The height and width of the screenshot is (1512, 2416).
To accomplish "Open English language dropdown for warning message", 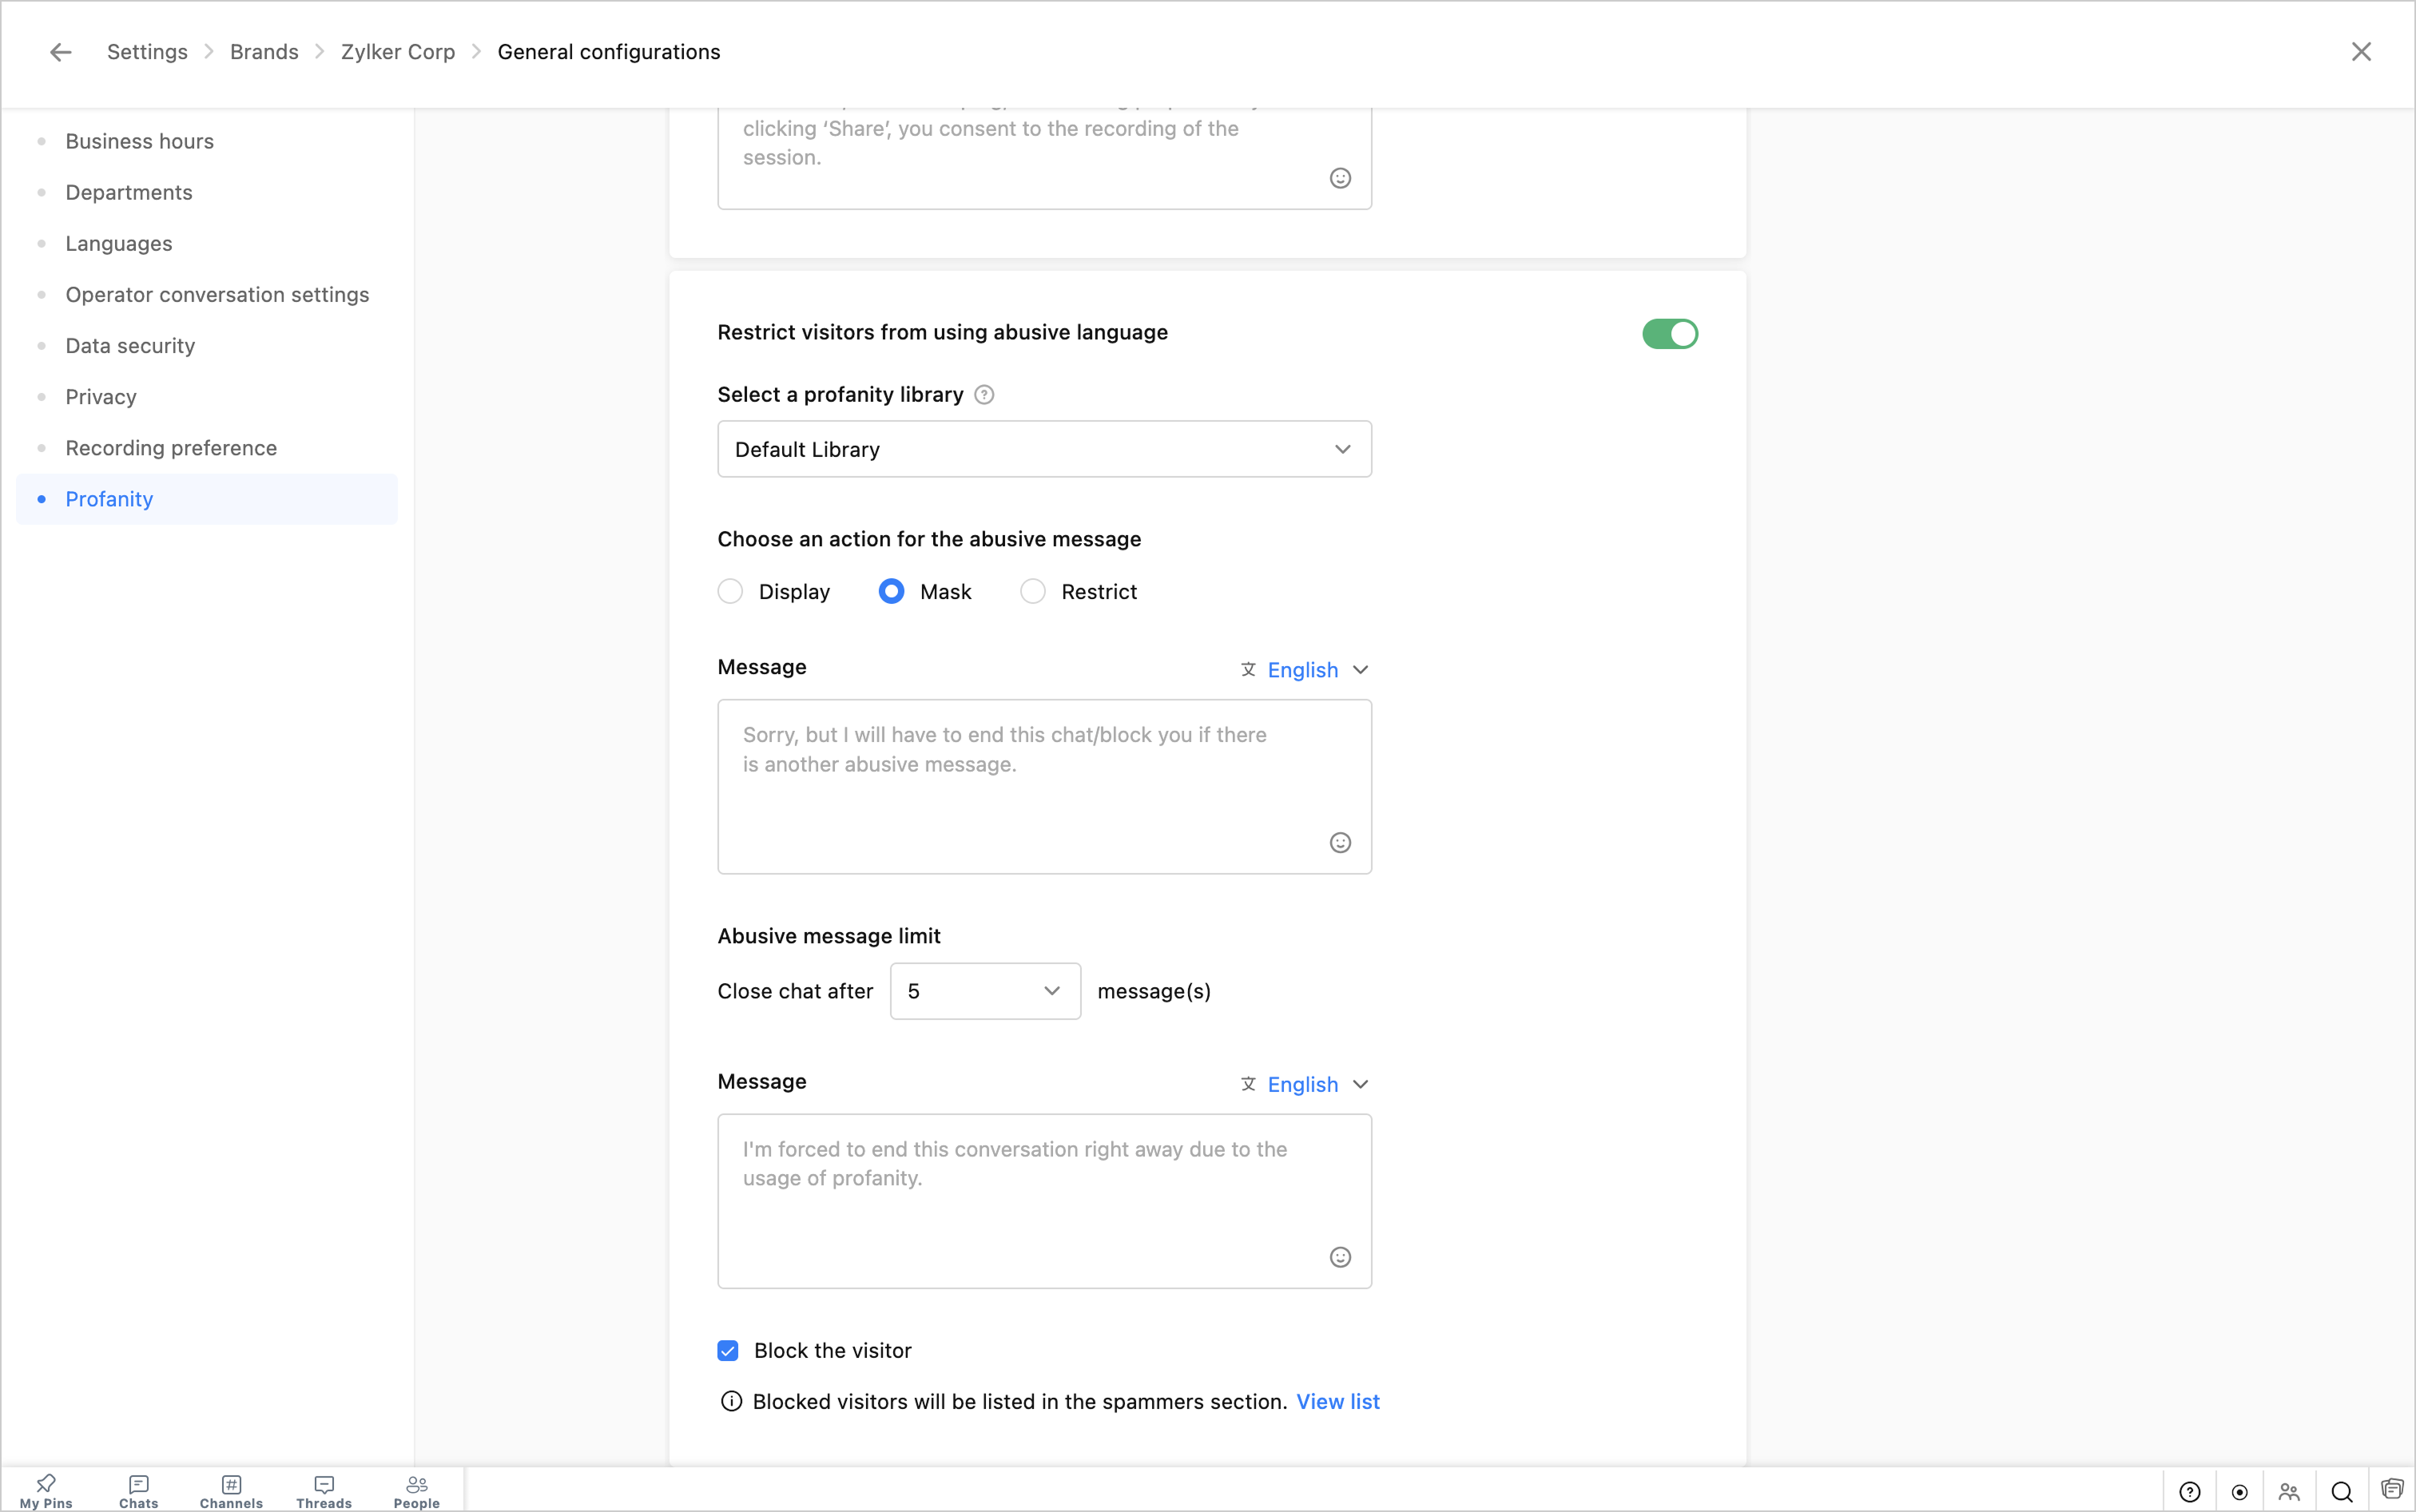I will click(x=1304, y=670).
